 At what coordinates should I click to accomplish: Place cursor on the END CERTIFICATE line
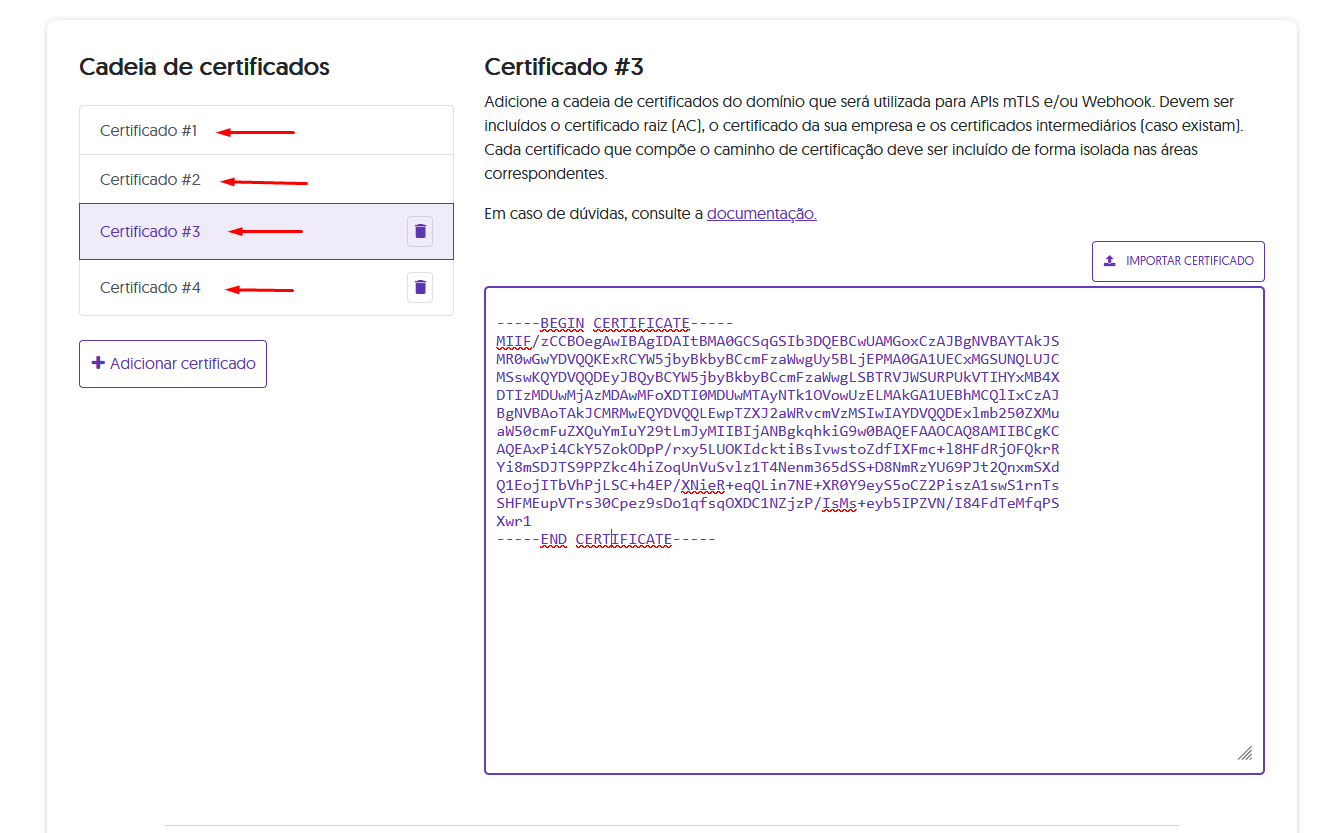[606, 540]
